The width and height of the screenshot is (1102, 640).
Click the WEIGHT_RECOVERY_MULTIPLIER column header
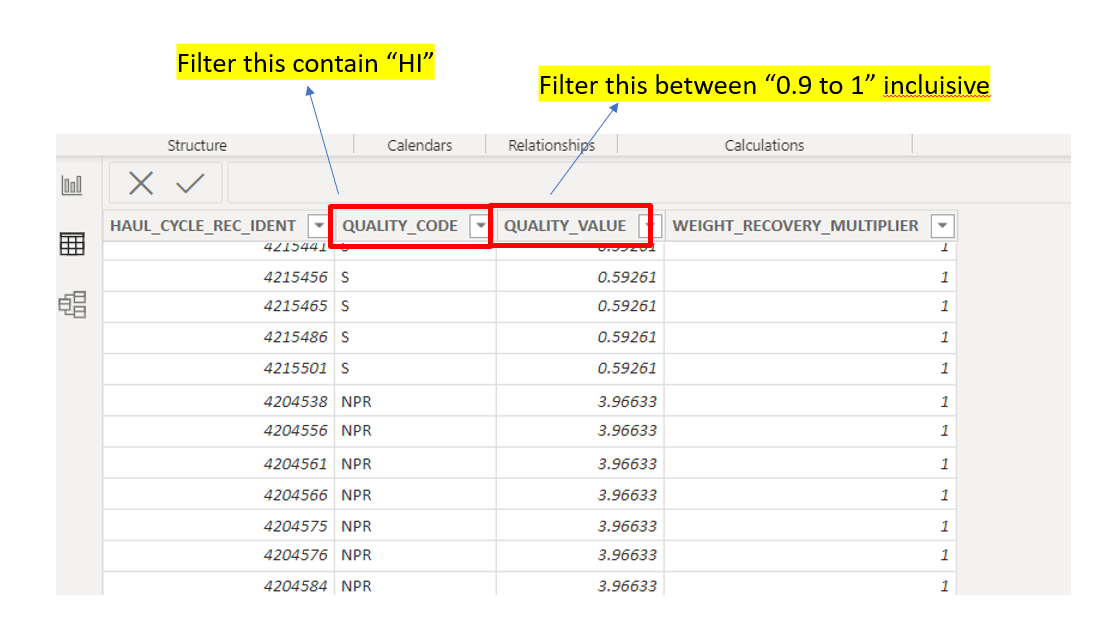point(796,226)
